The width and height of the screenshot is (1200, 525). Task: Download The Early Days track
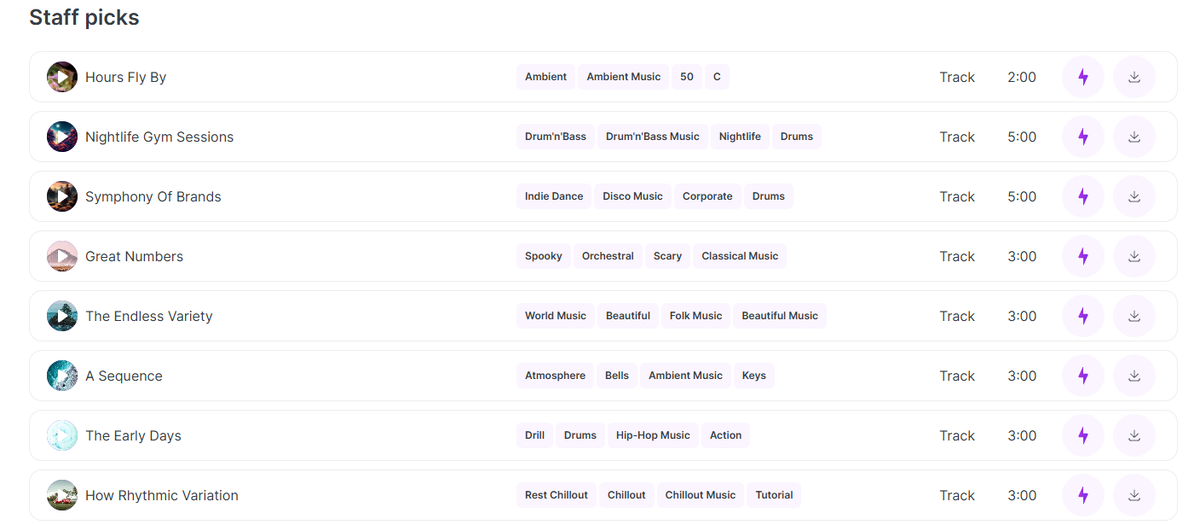point(1134,436)
